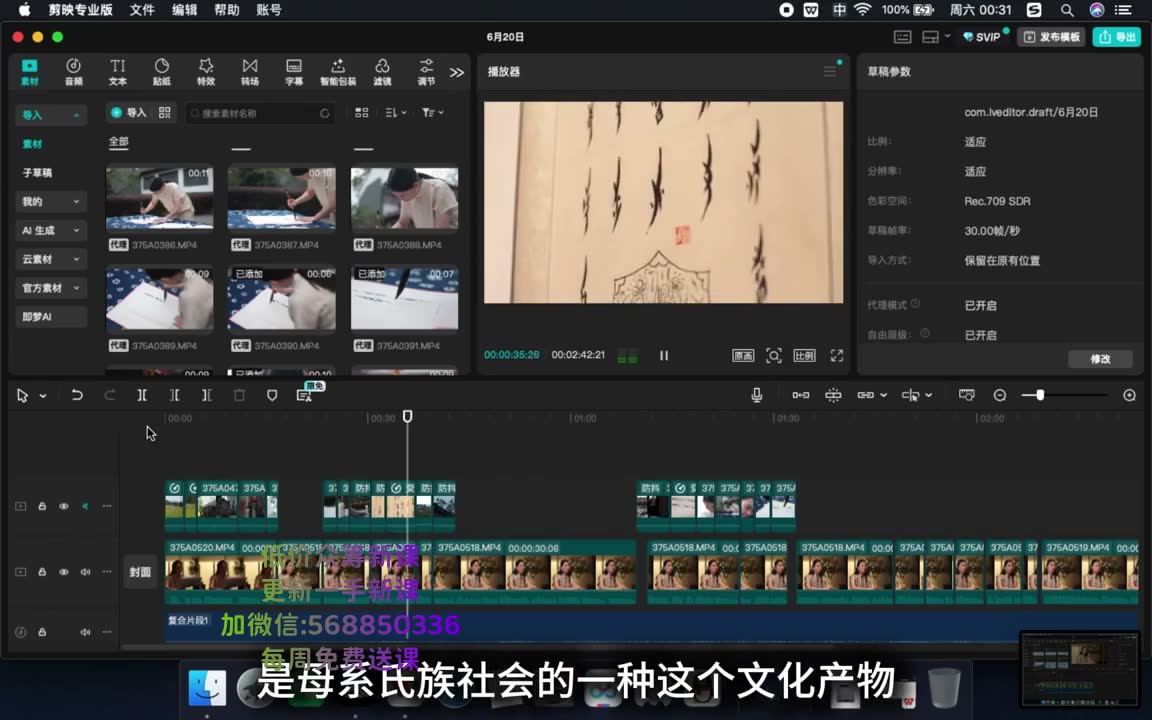Lock the upper video track
The height and width of the screenshot is (720, 1152).
(x=42, y=506)
